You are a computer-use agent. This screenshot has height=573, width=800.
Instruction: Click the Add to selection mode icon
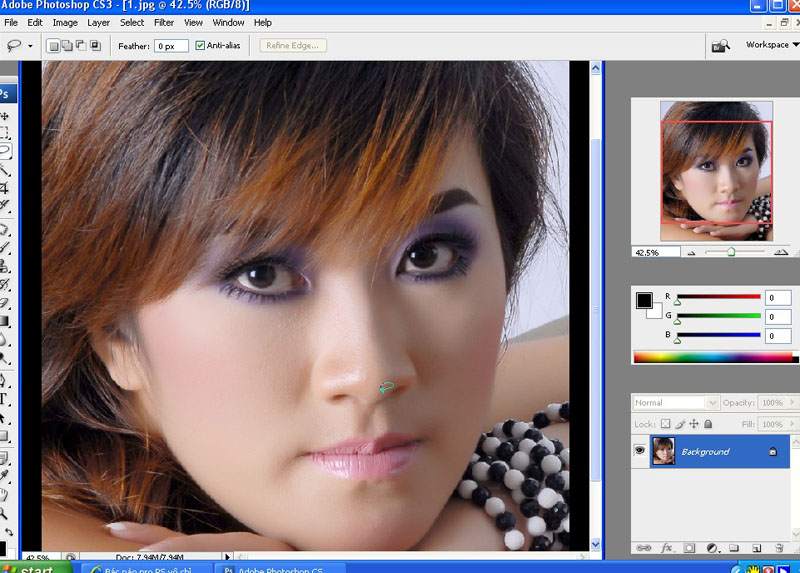click(x=67, y=46)
